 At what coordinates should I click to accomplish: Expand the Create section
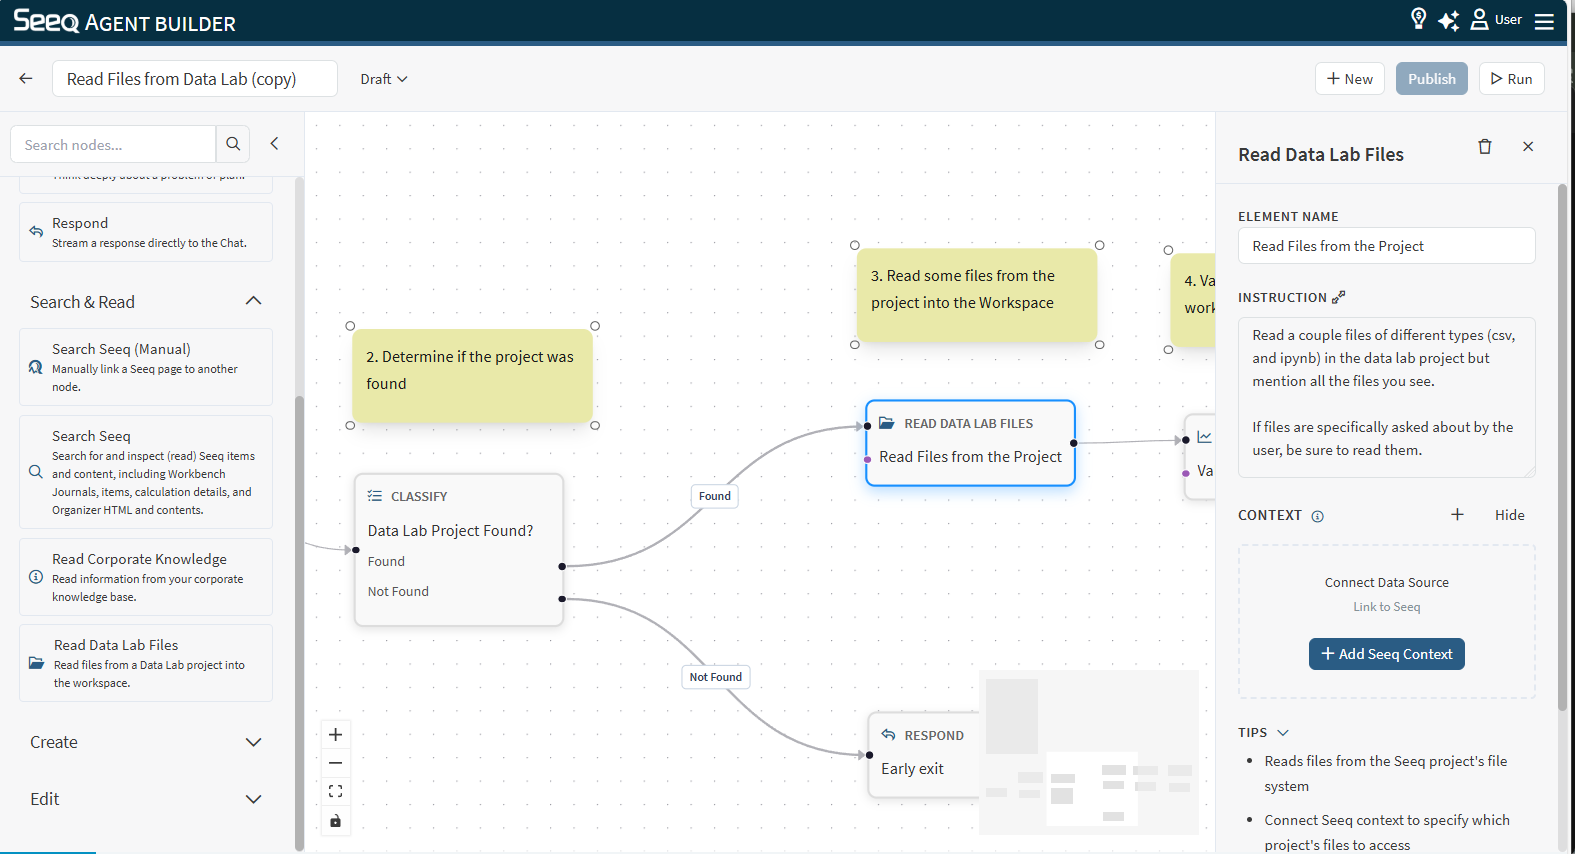pyautogui.click(x=253, y=742)
